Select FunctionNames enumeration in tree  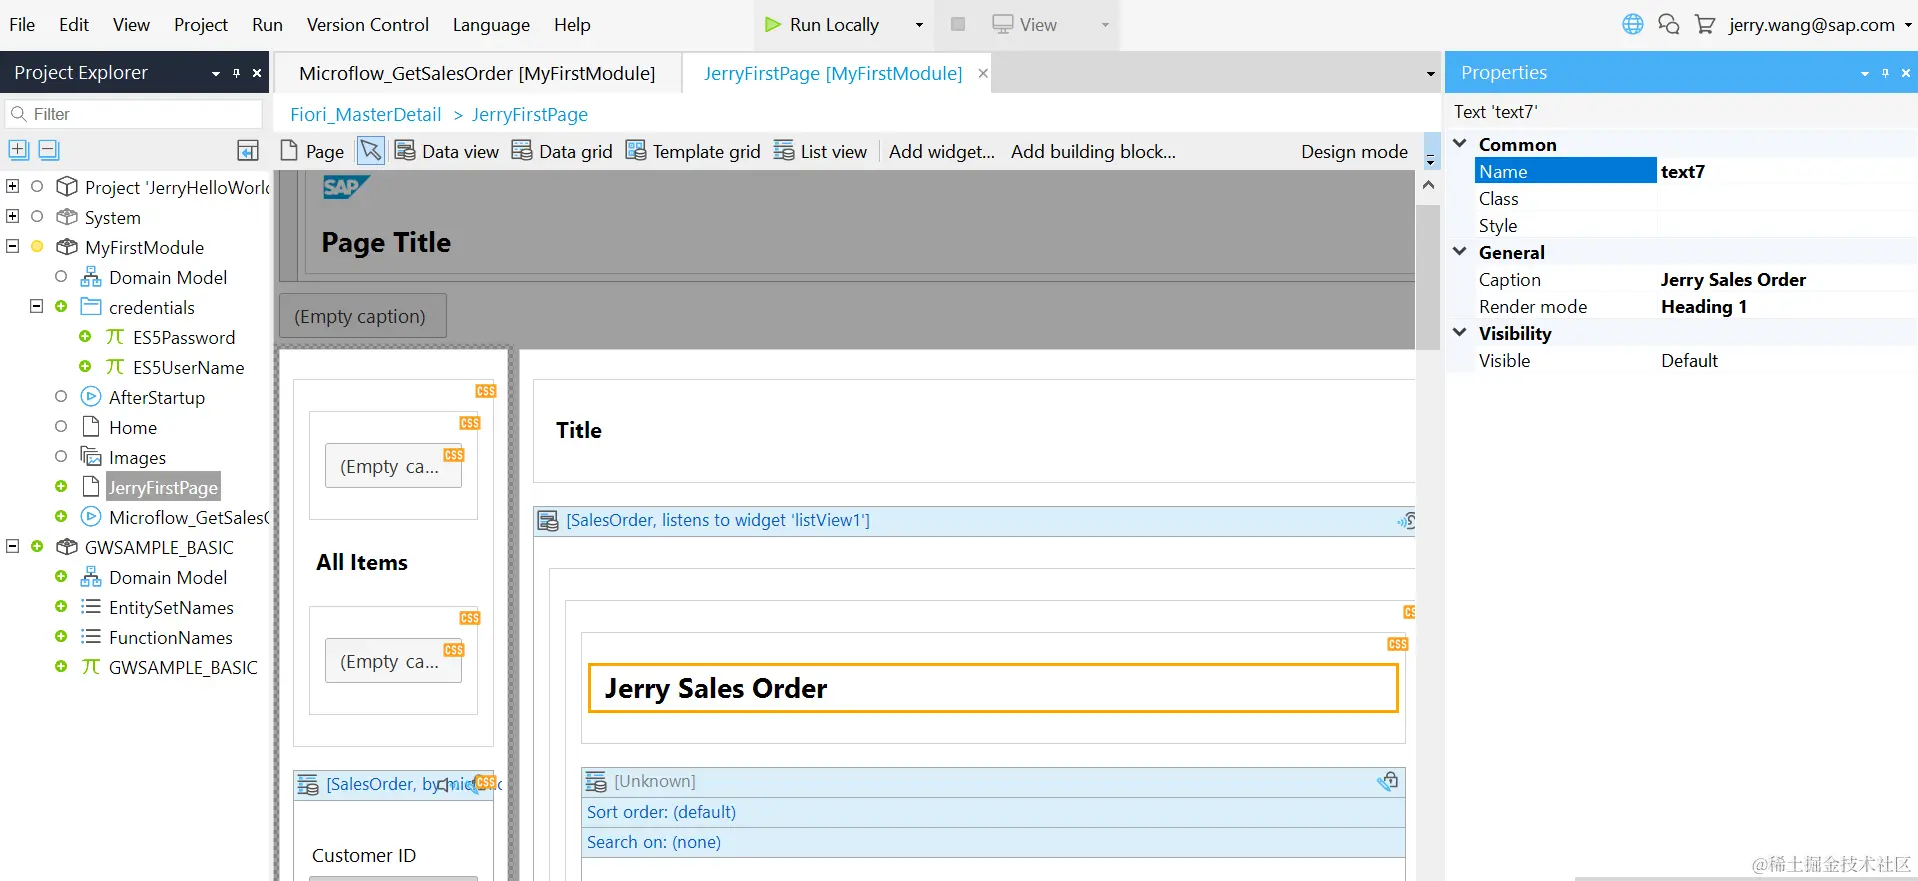pos(170,637)
